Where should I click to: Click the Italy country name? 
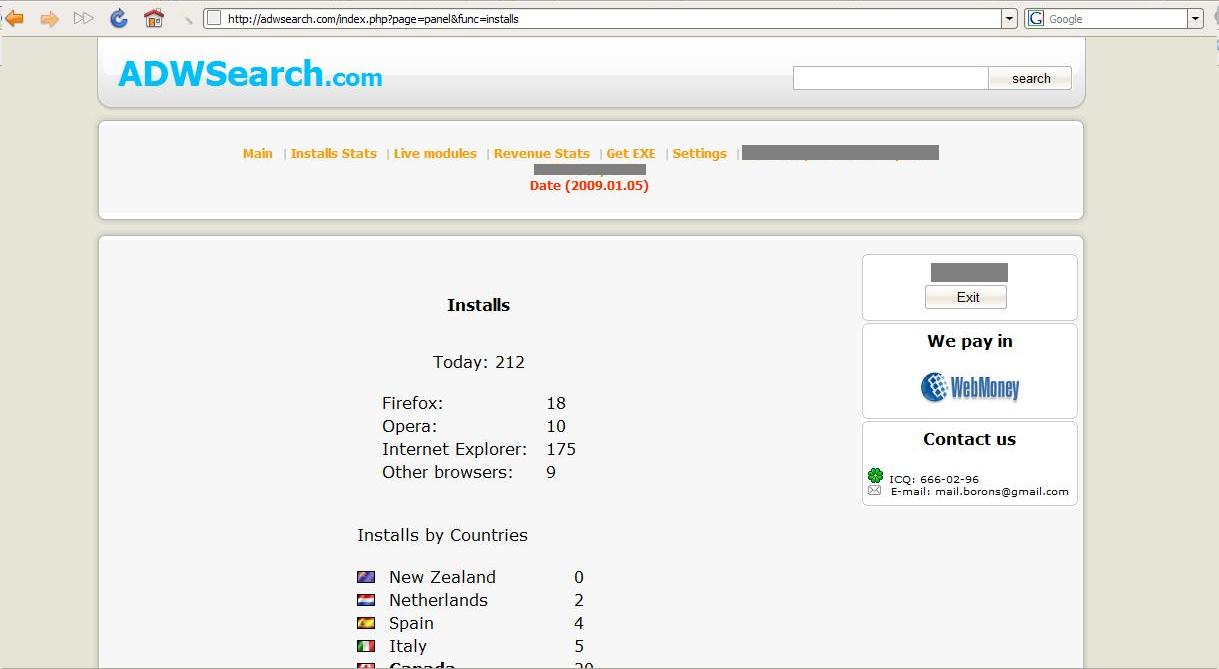click(x=407, y=646)
